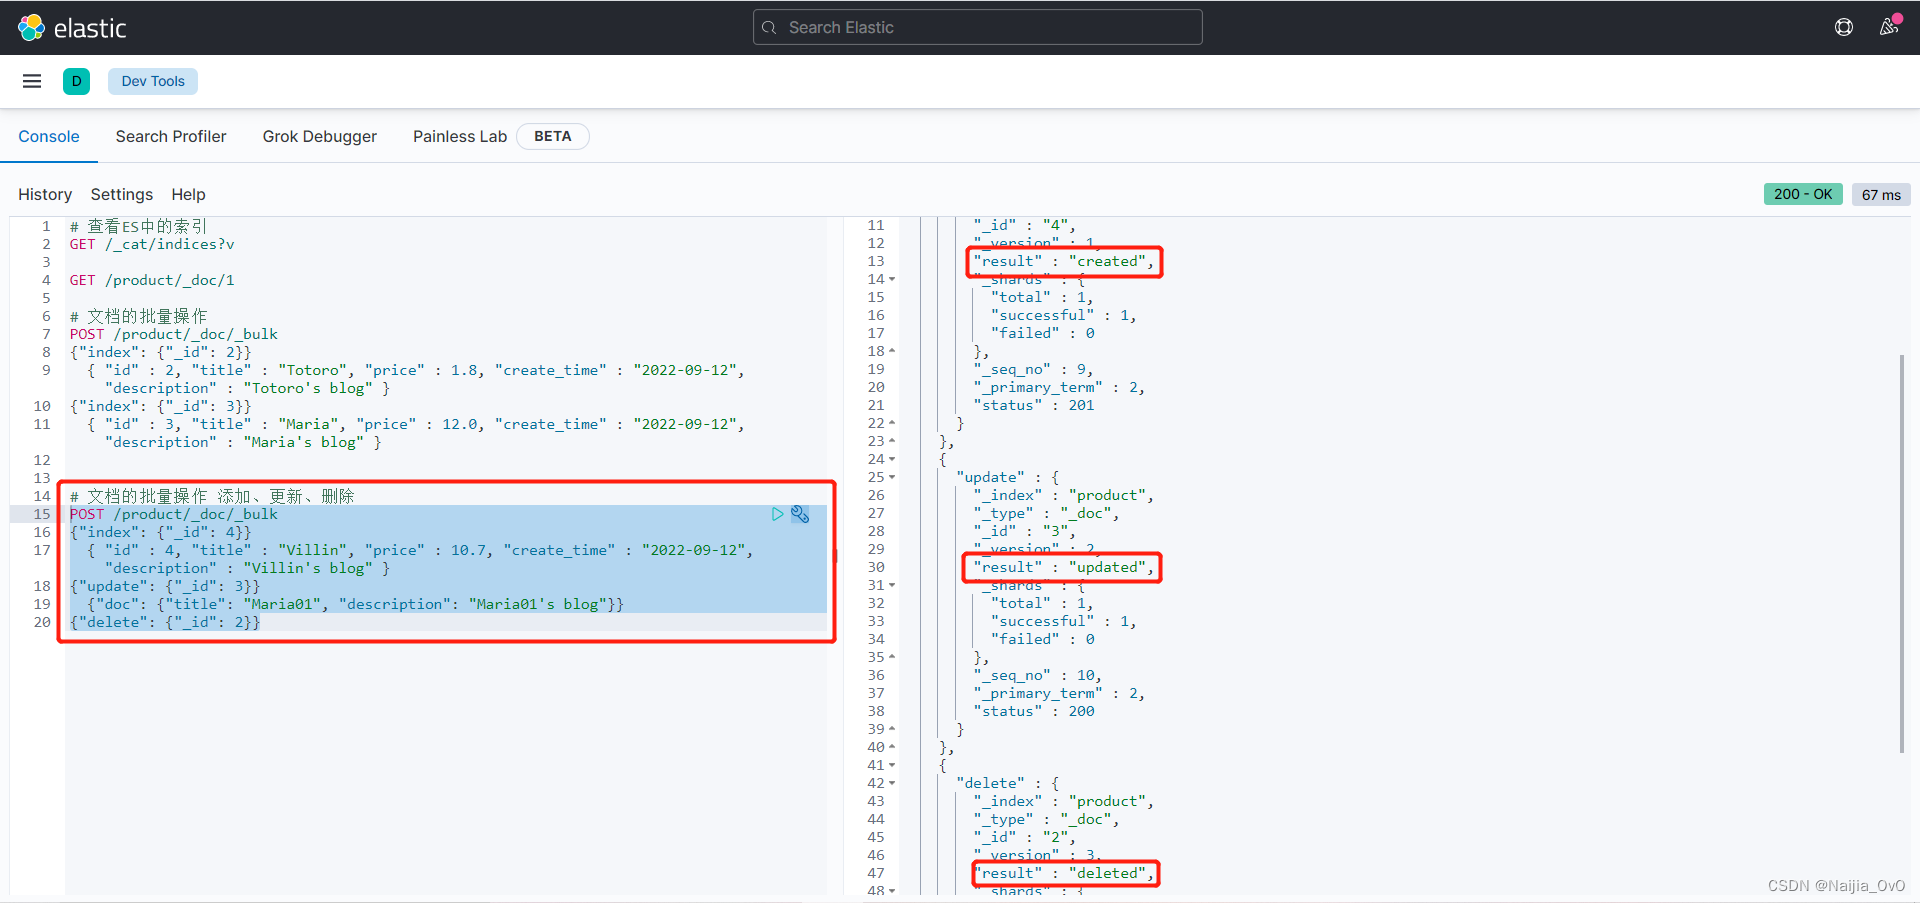Collapse the _shards block at line 31
Viewport: 1920px width, 903px height.
(892, 586)
